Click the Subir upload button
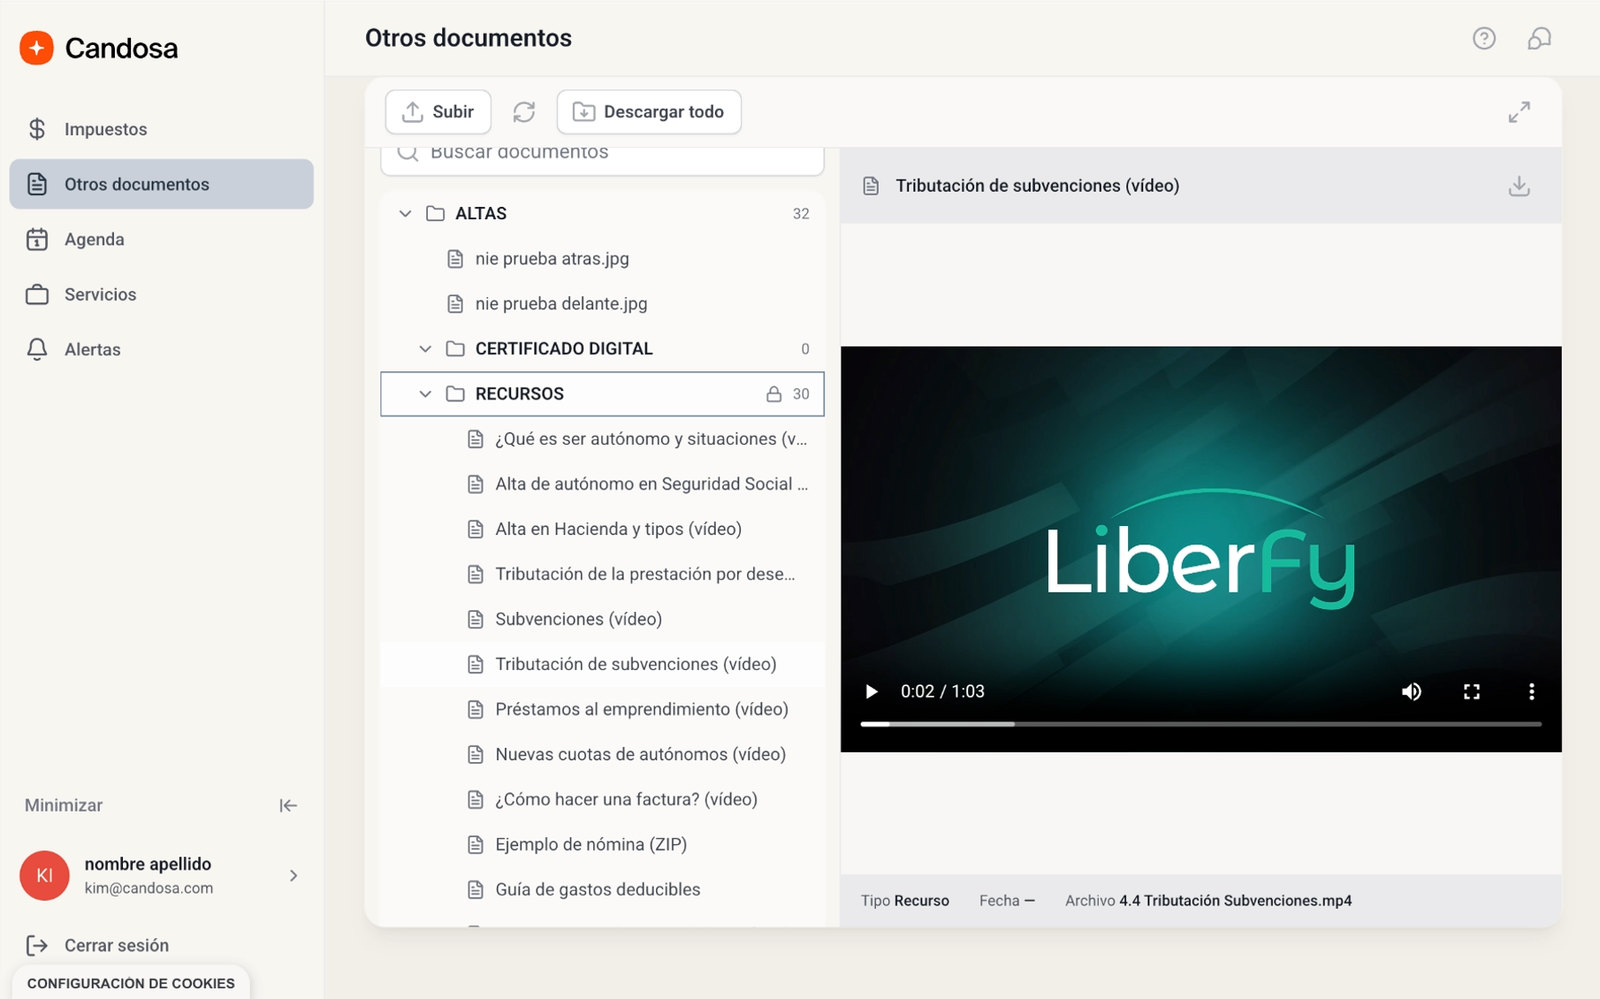 (438, 112)
